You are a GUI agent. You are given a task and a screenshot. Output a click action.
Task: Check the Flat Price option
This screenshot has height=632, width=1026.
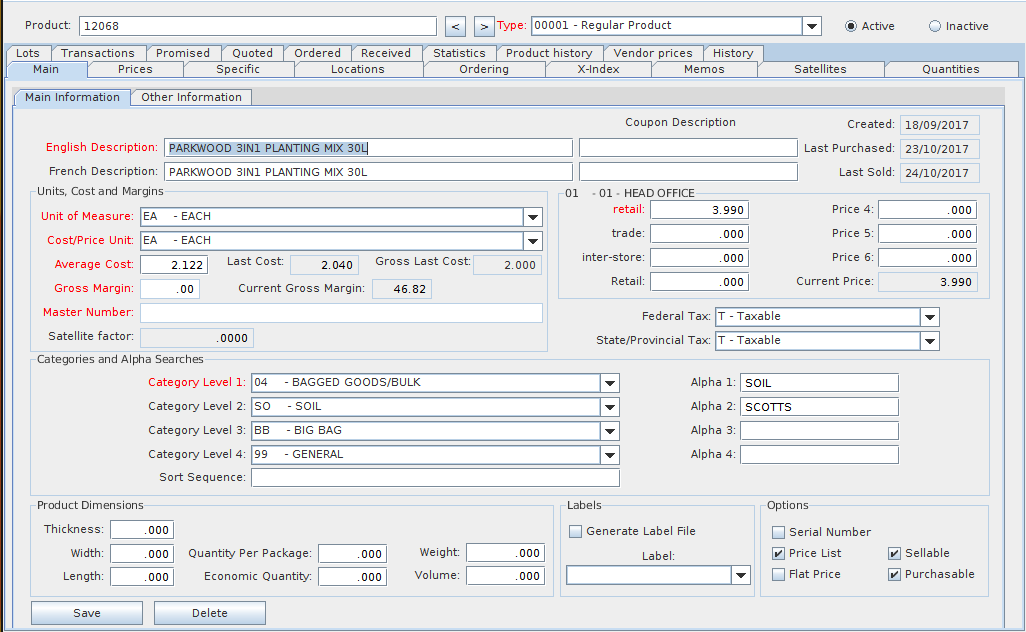779,574
